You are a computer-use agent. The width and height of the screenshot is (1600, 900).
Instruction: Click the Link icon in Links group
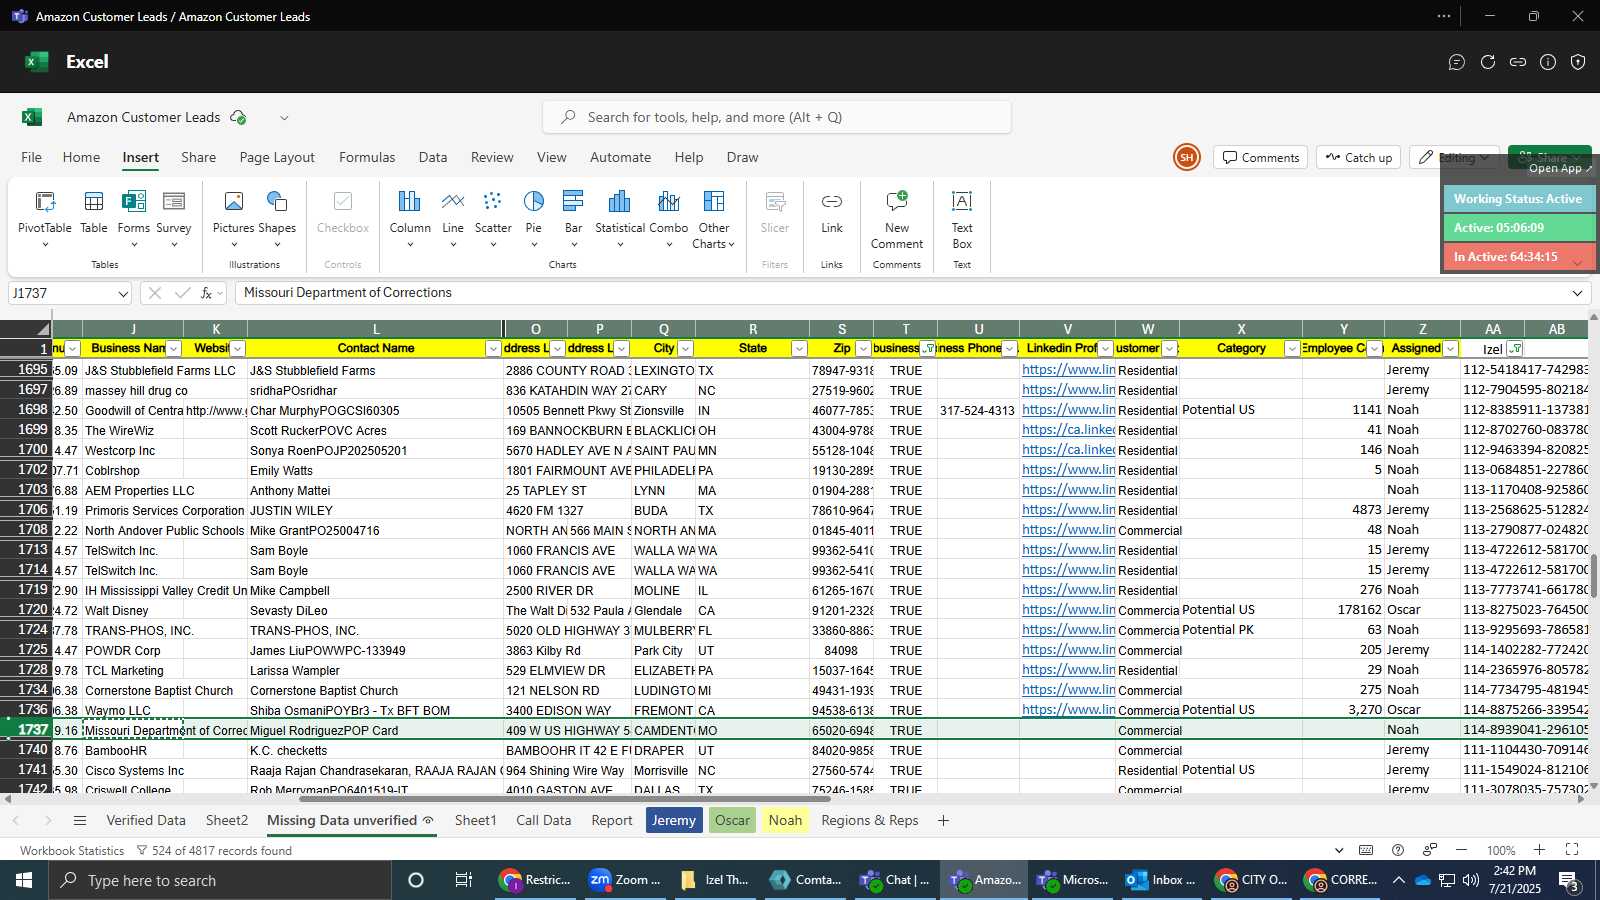832,212
